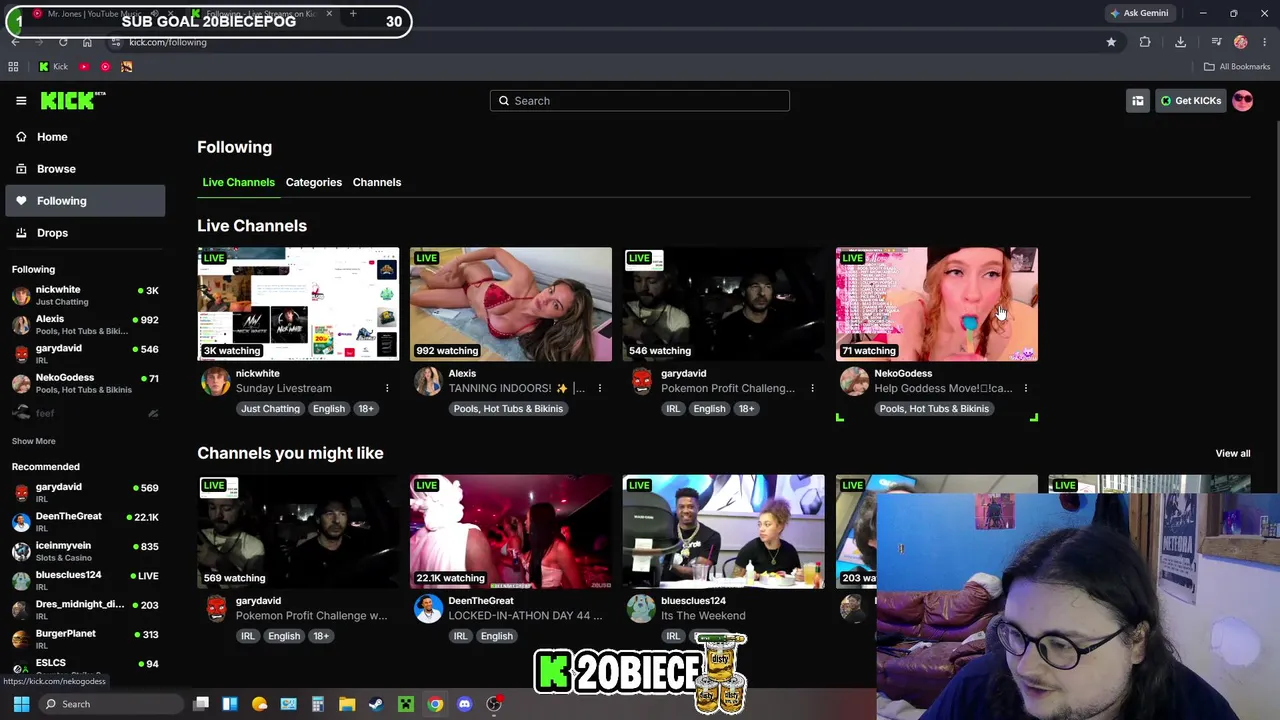Click NekoGodess channel avatar on stream card

[854, 381]
